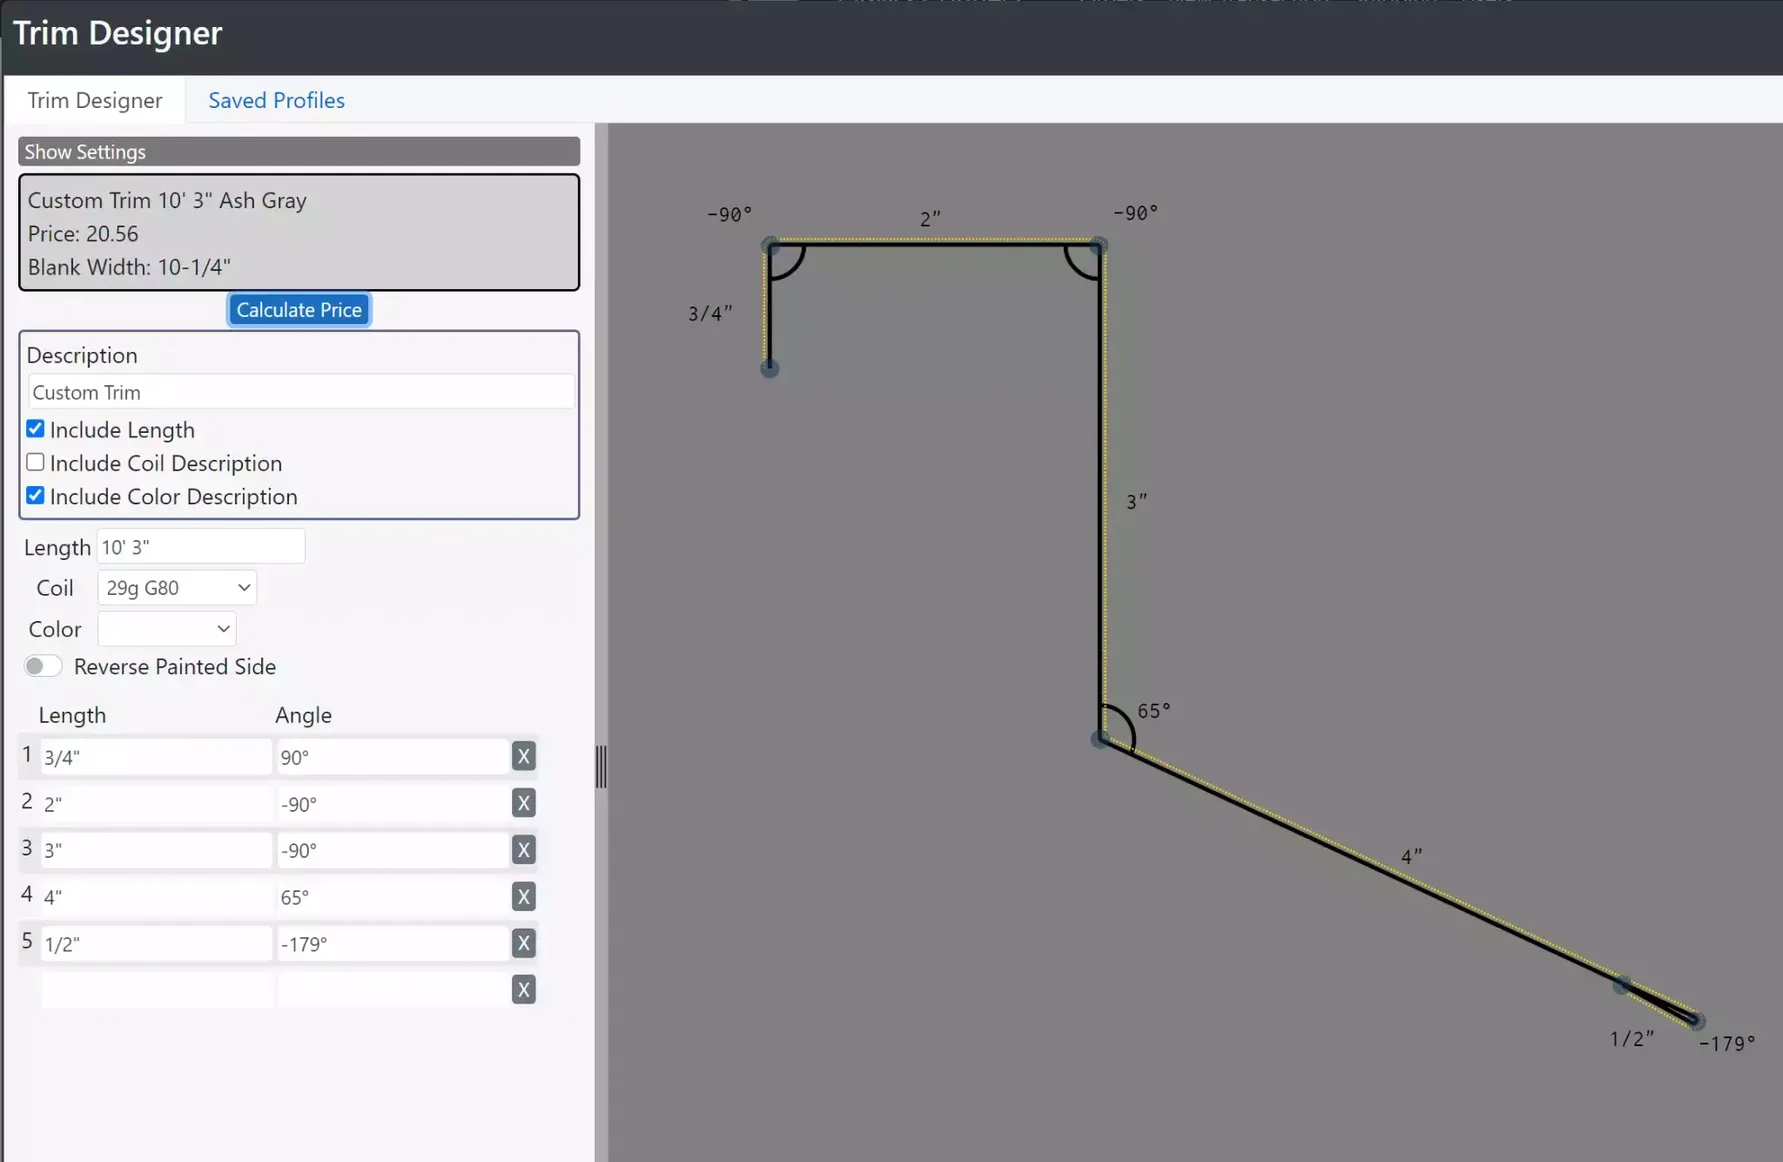1783x1162 pixels.
Task: Click the X on the empty row
Action: tap(523, 990)
